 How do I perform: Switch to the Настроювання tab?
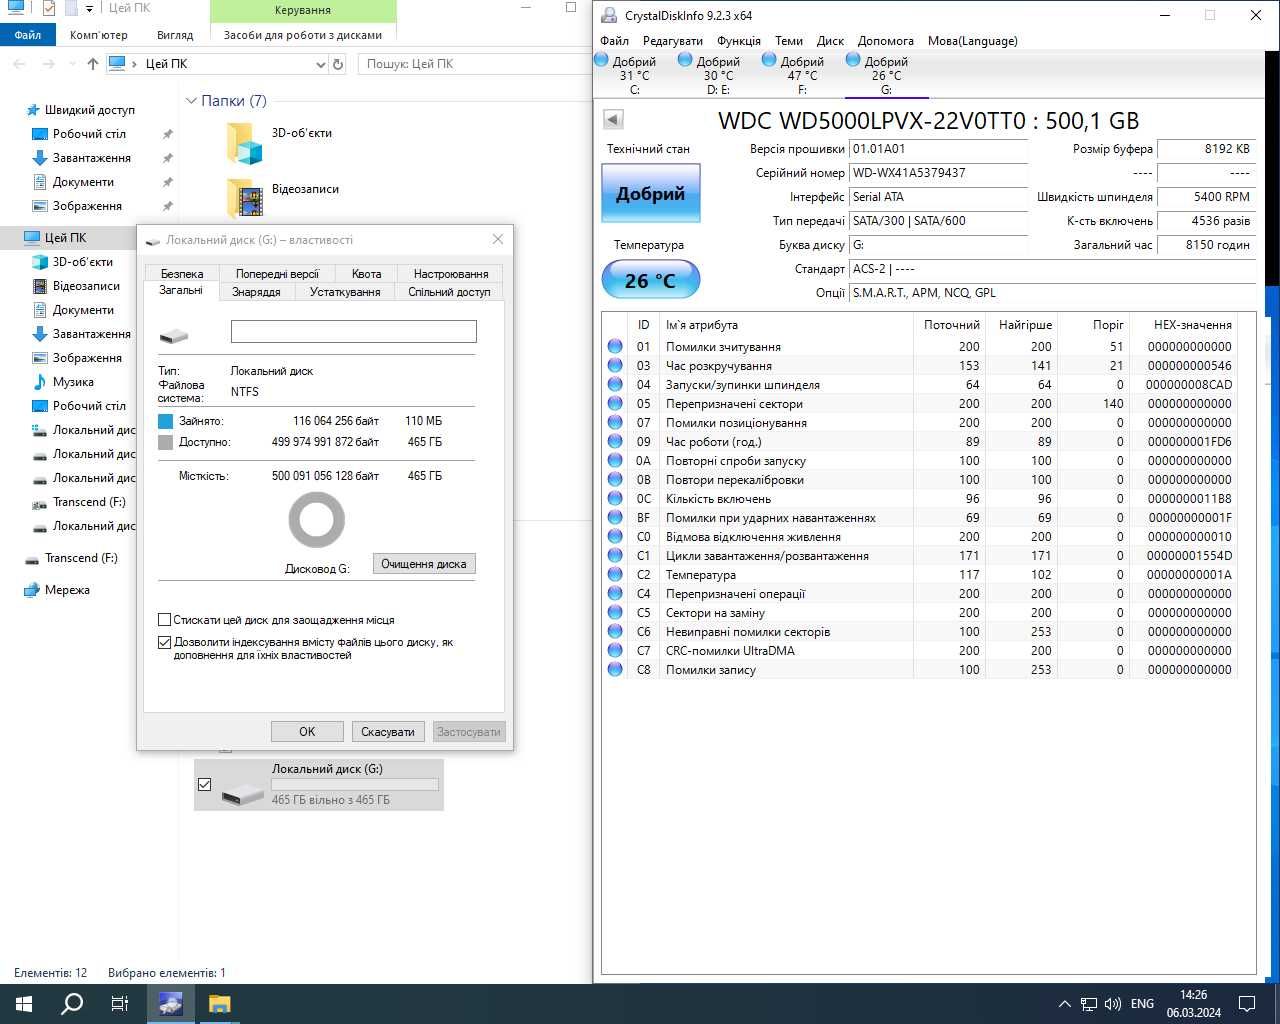[451, 273]
